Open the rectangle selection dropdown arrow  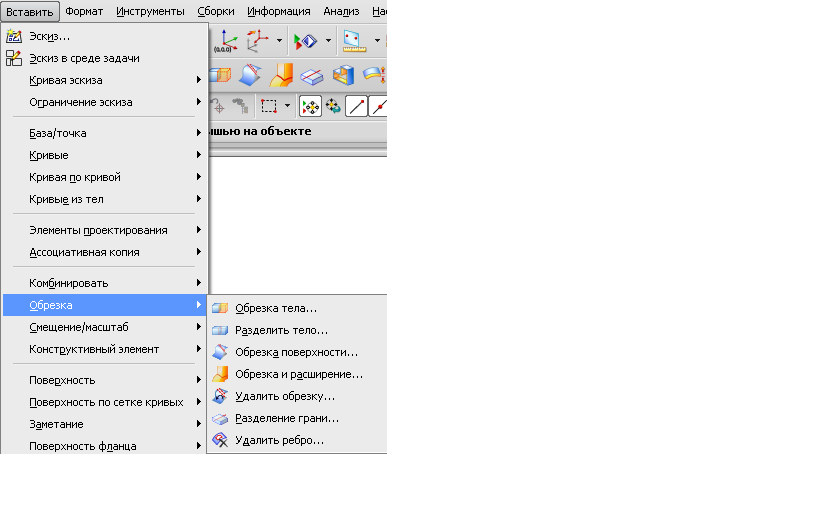tap(287, 106)
